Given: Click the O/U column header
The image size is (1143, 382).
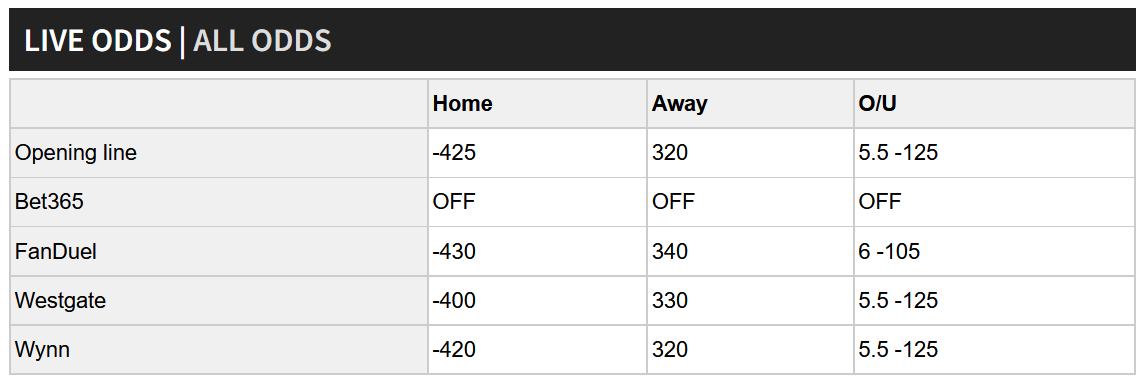Looking at the screenshot, I should 878,104.
